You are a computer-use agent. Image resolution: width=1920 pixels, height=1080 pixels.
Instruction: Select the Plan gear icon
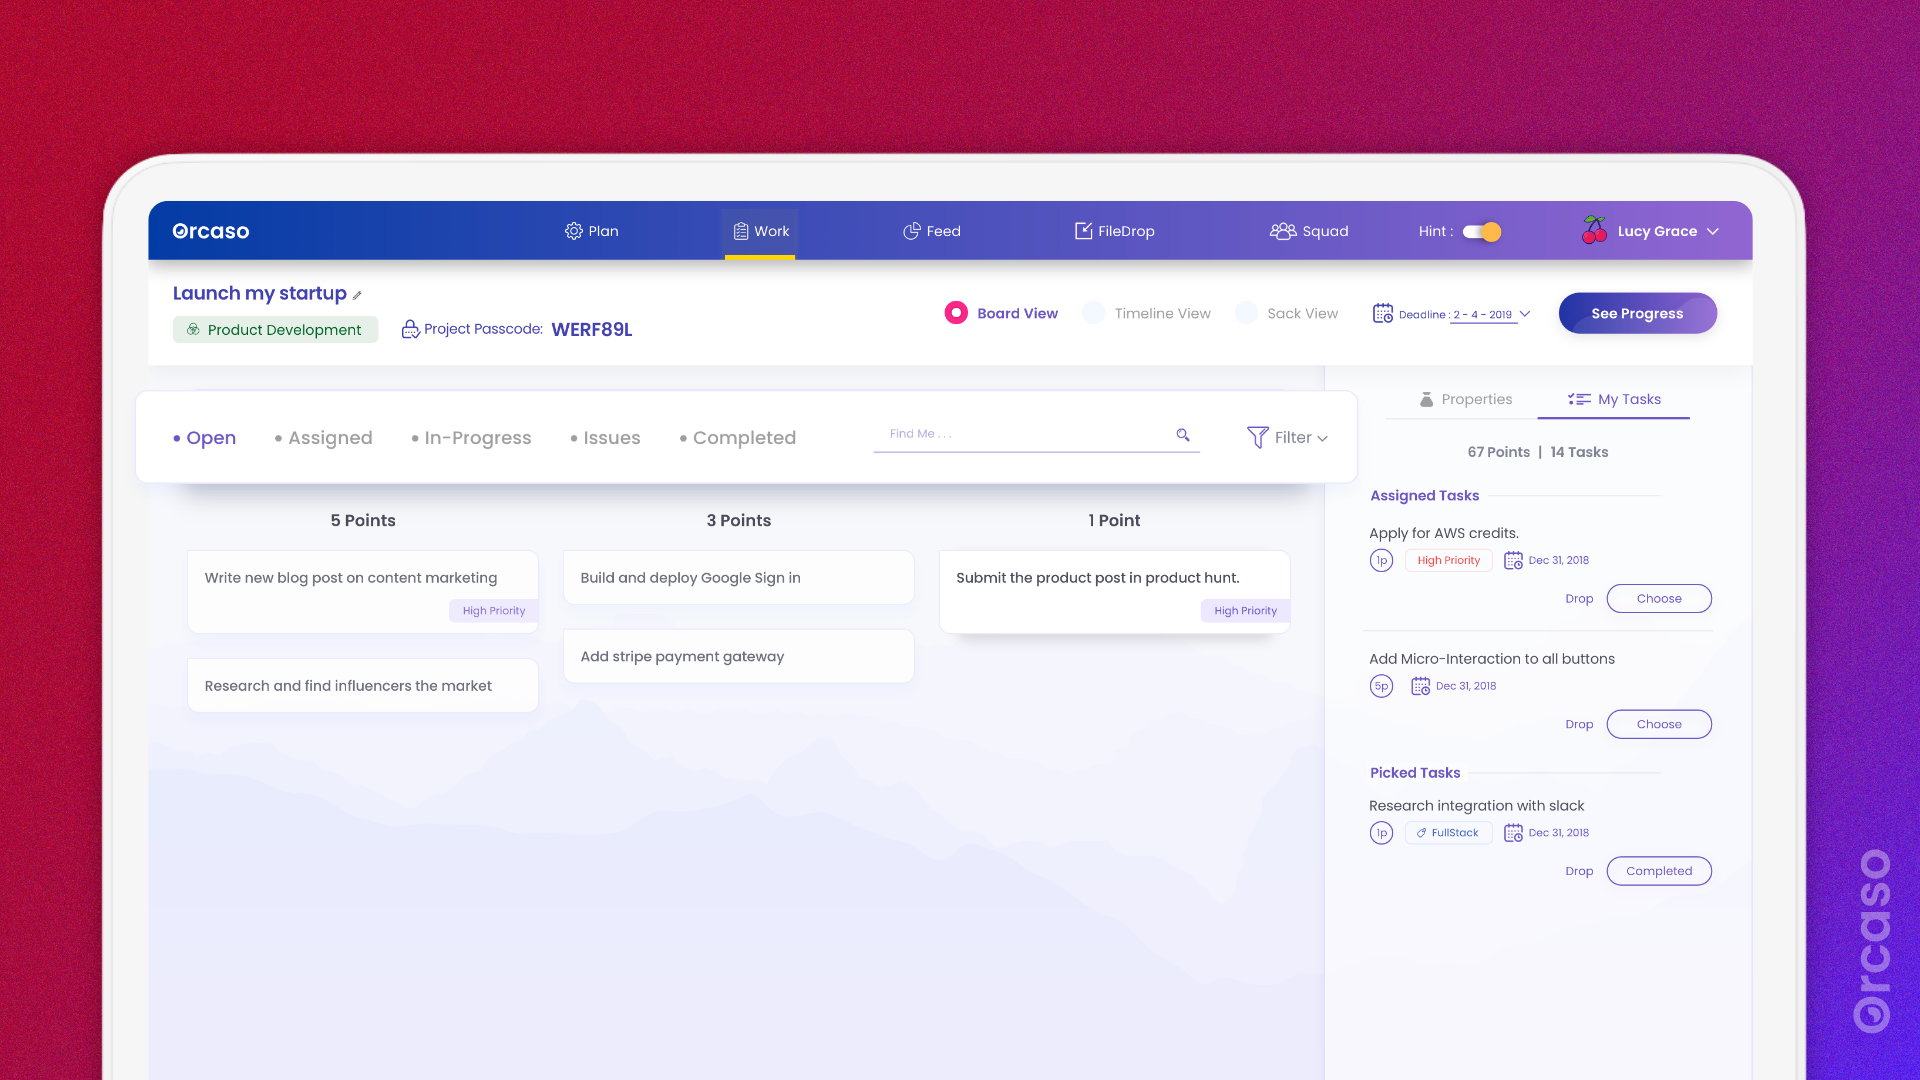[x=574, y=231]
